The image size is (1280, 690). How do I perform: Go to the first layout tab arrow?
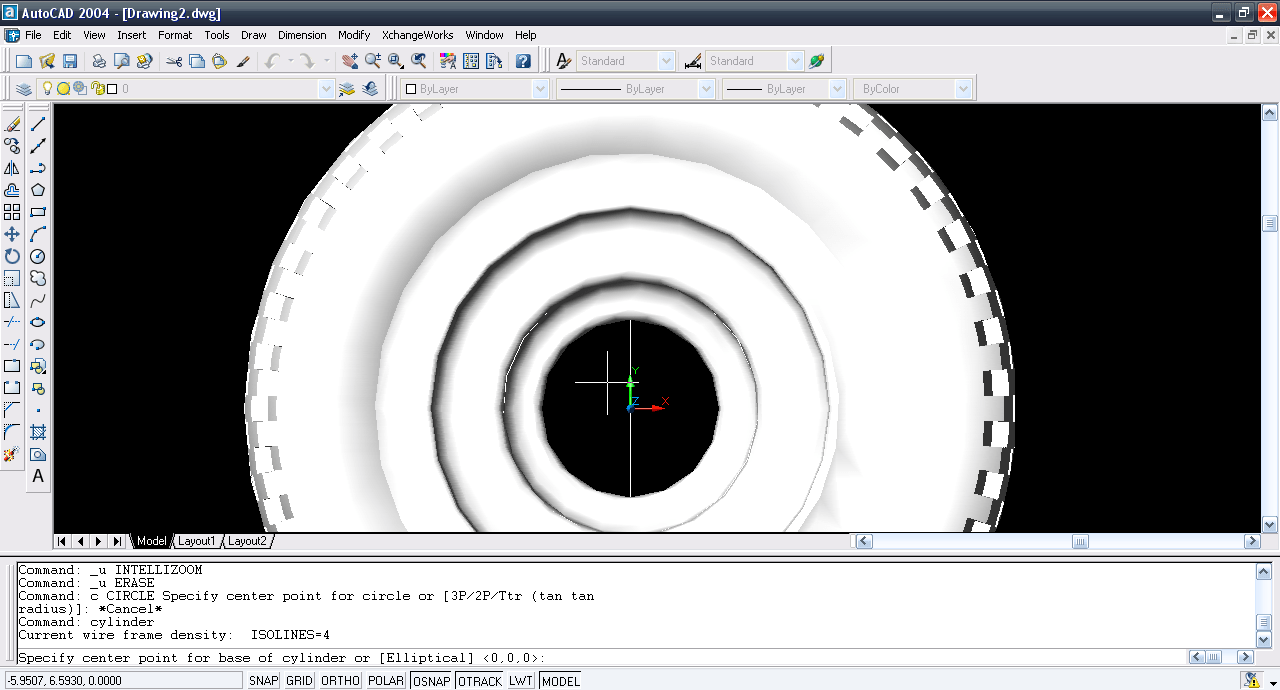62,541
